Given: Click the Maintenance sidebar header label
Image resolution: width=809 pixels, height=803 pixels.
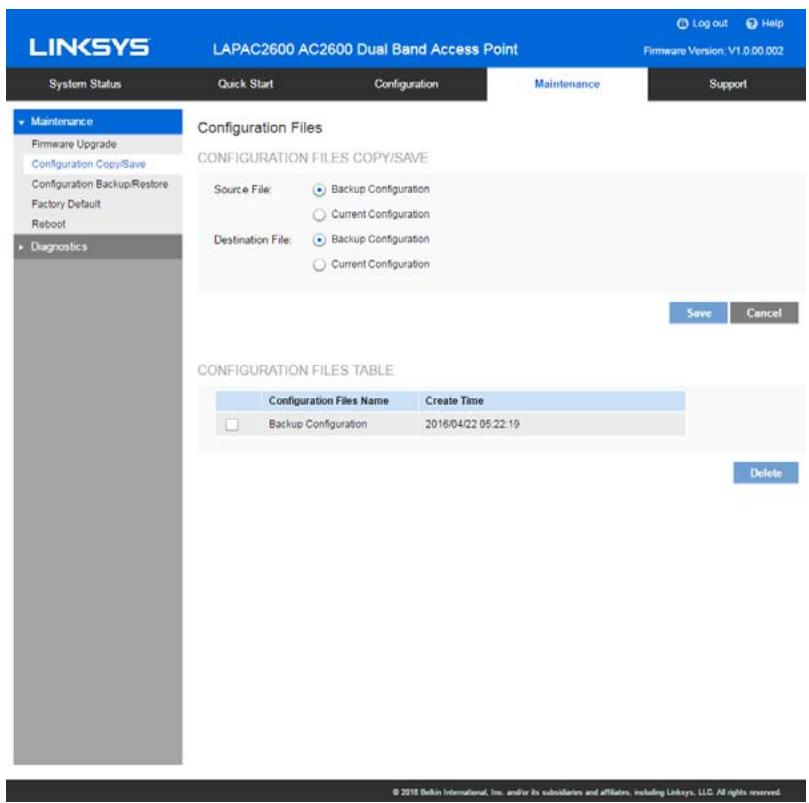Looking at the screenshot, I should [x=62, y=122].
